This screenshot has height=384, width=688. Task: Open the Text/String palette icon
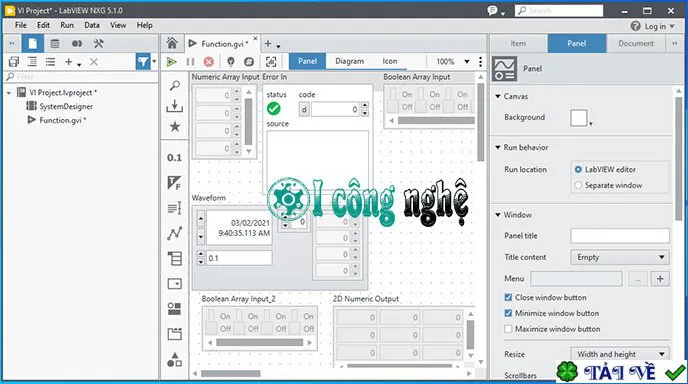[174, 208]
